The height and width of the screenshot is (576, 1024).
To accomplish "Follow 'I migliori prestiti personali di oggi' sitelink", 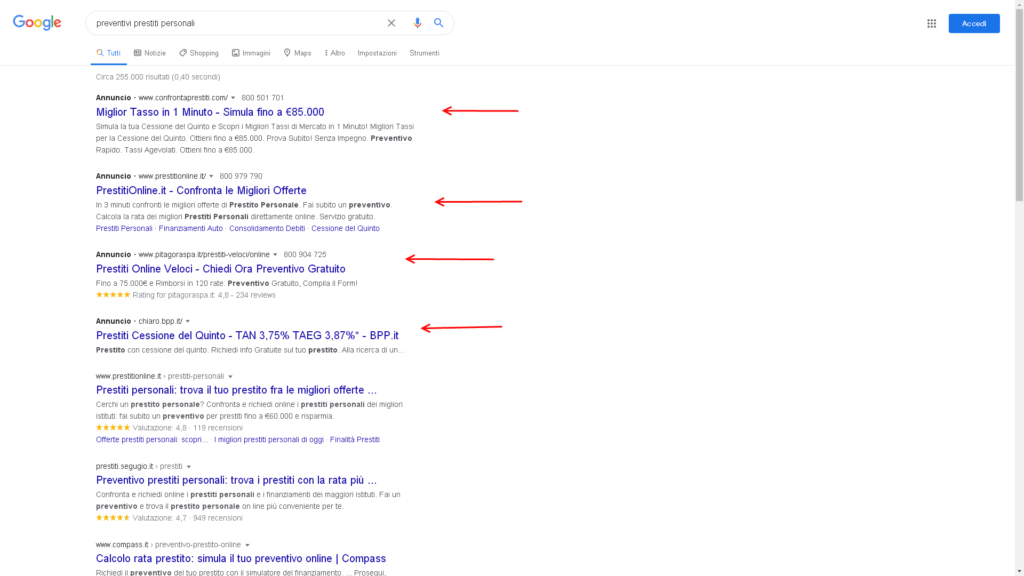I will (x=269, y=440).
